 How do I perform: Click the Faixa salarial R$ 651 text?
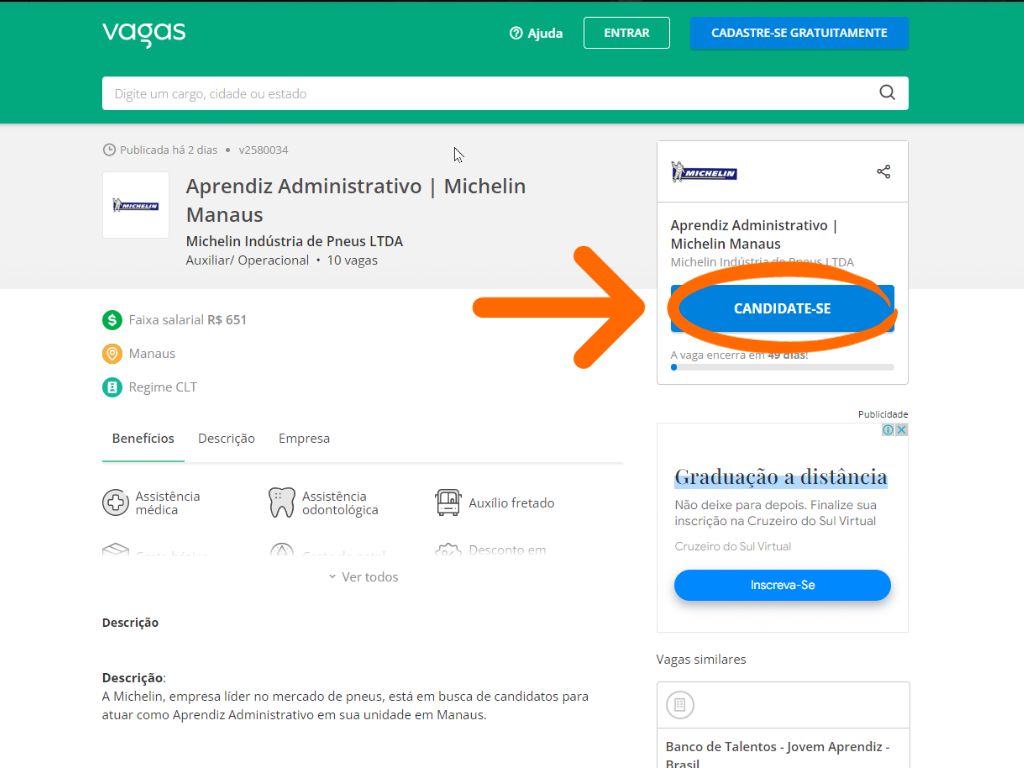pos(187,320)
